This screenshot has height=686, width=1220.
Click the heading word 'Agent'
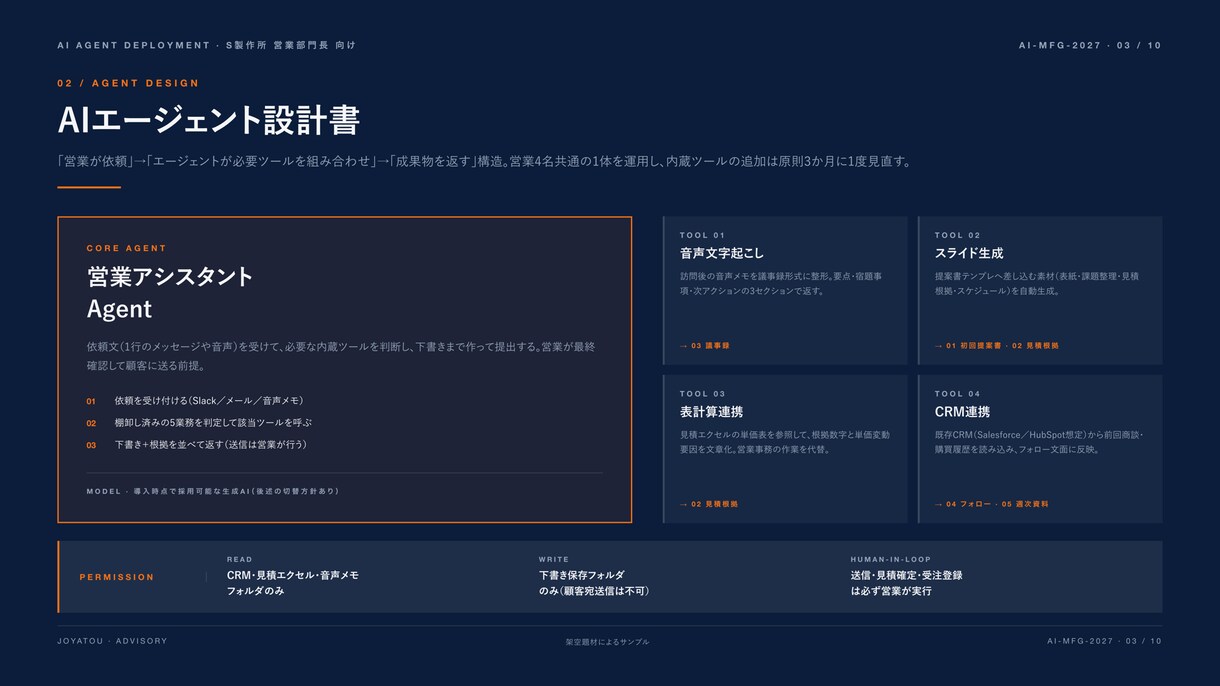point(119,309)
